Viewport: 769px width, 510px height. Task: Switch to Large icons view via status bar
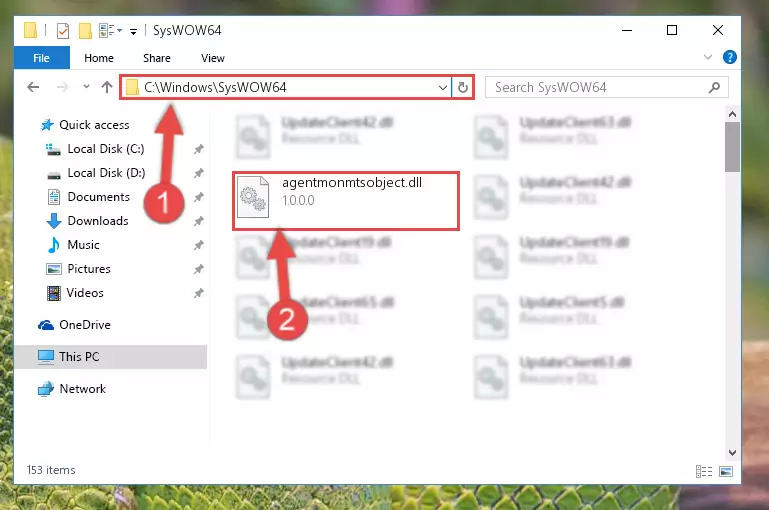[x=726, y=472]
